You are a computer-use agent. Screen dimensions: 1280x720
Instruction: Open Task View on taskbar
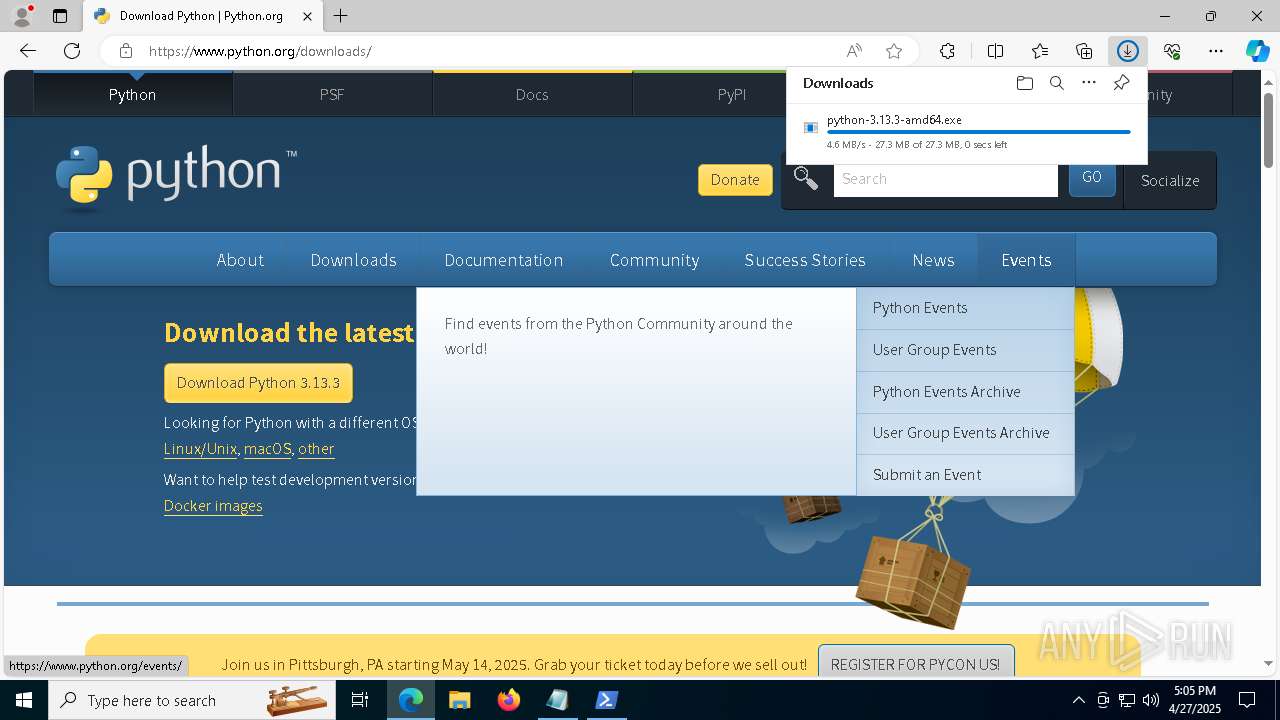360,700
